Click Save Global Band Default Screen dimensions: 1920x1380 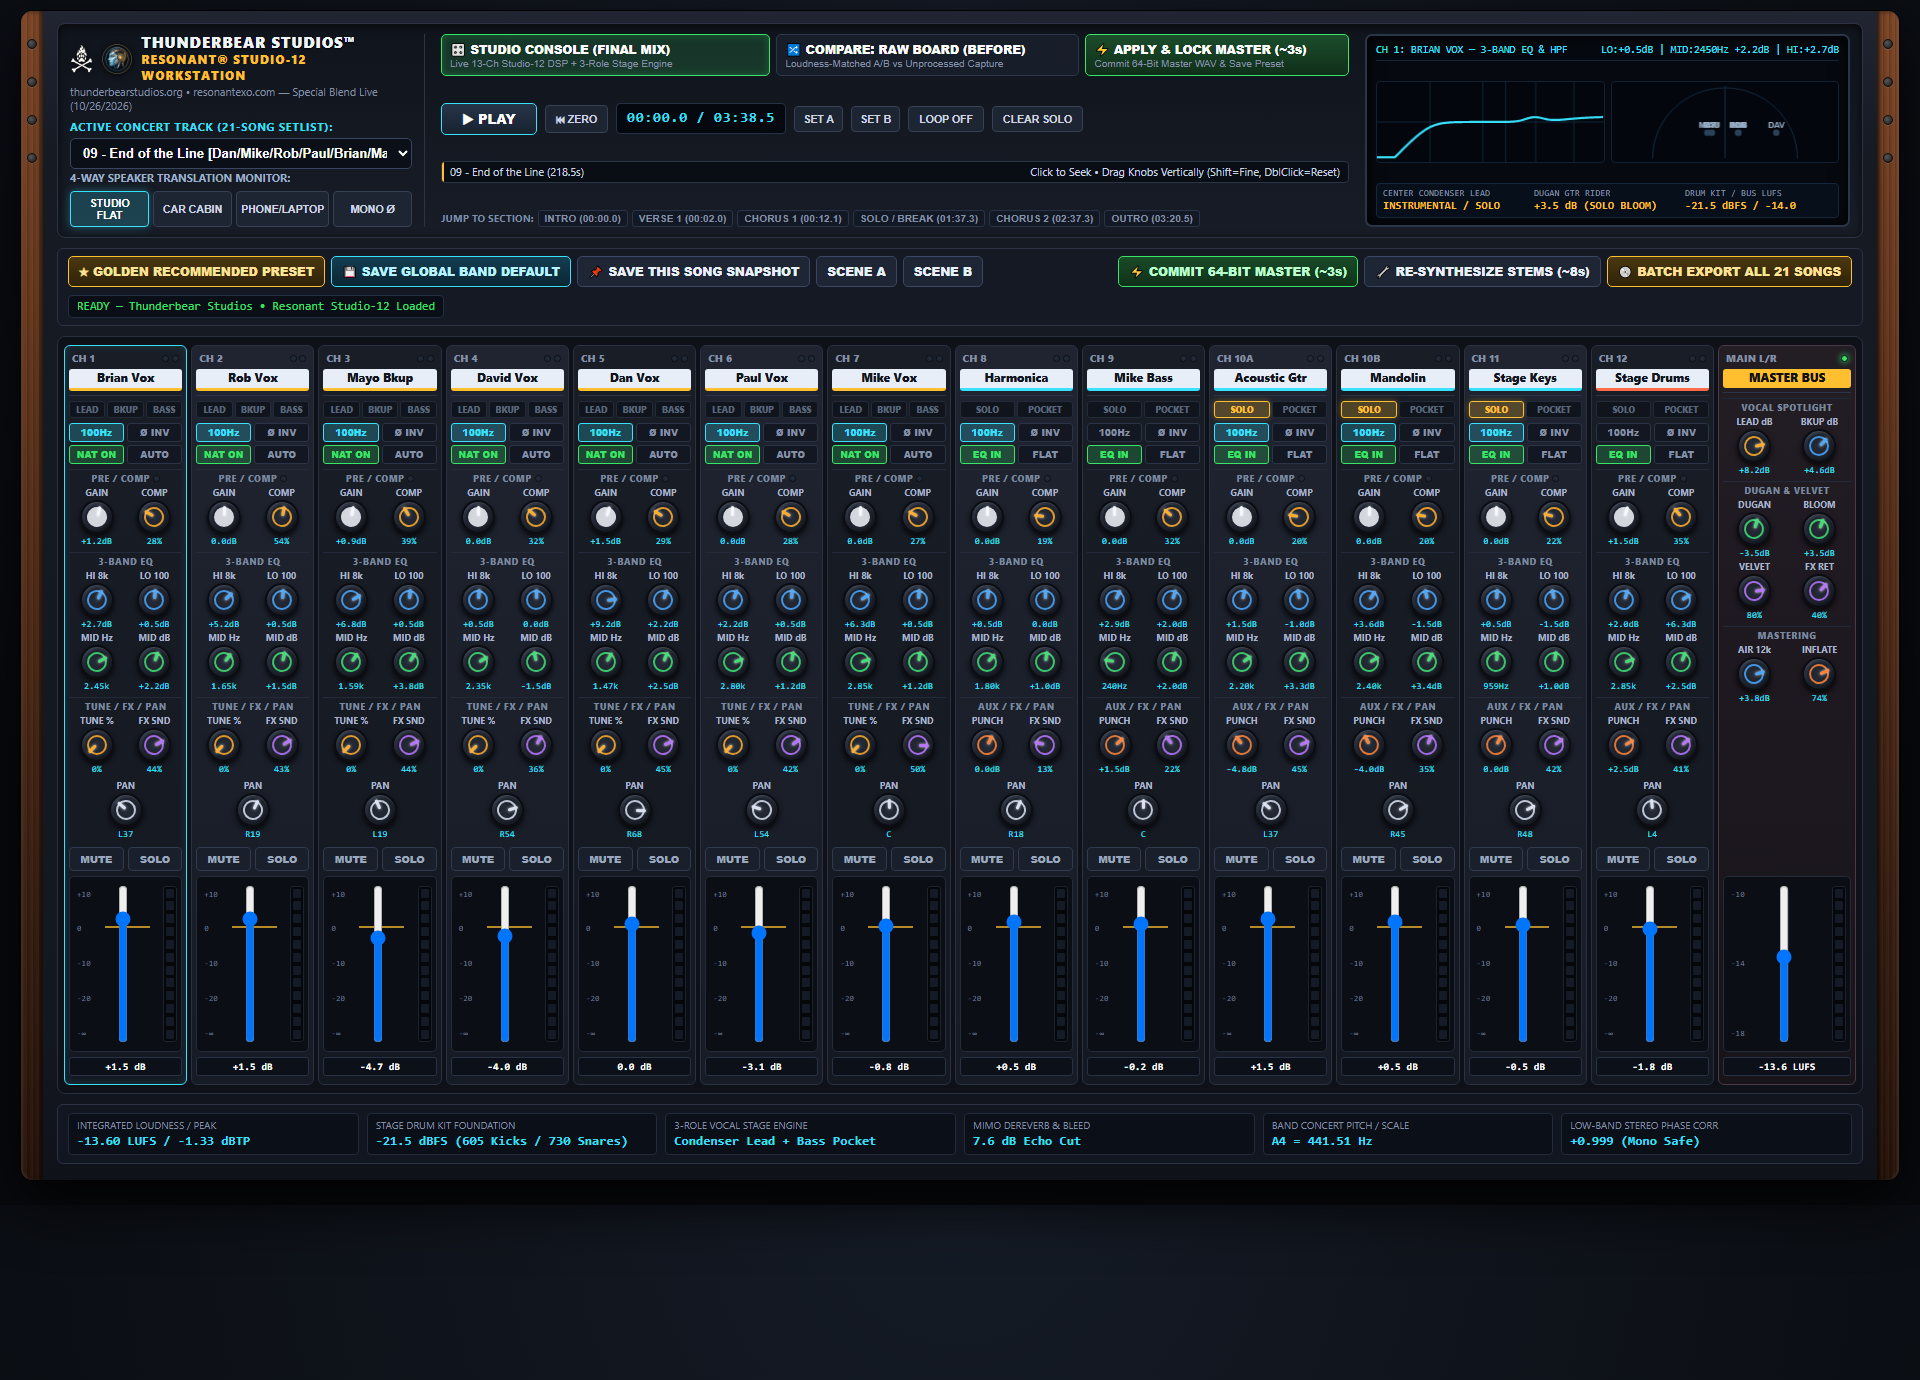(451, 272)
